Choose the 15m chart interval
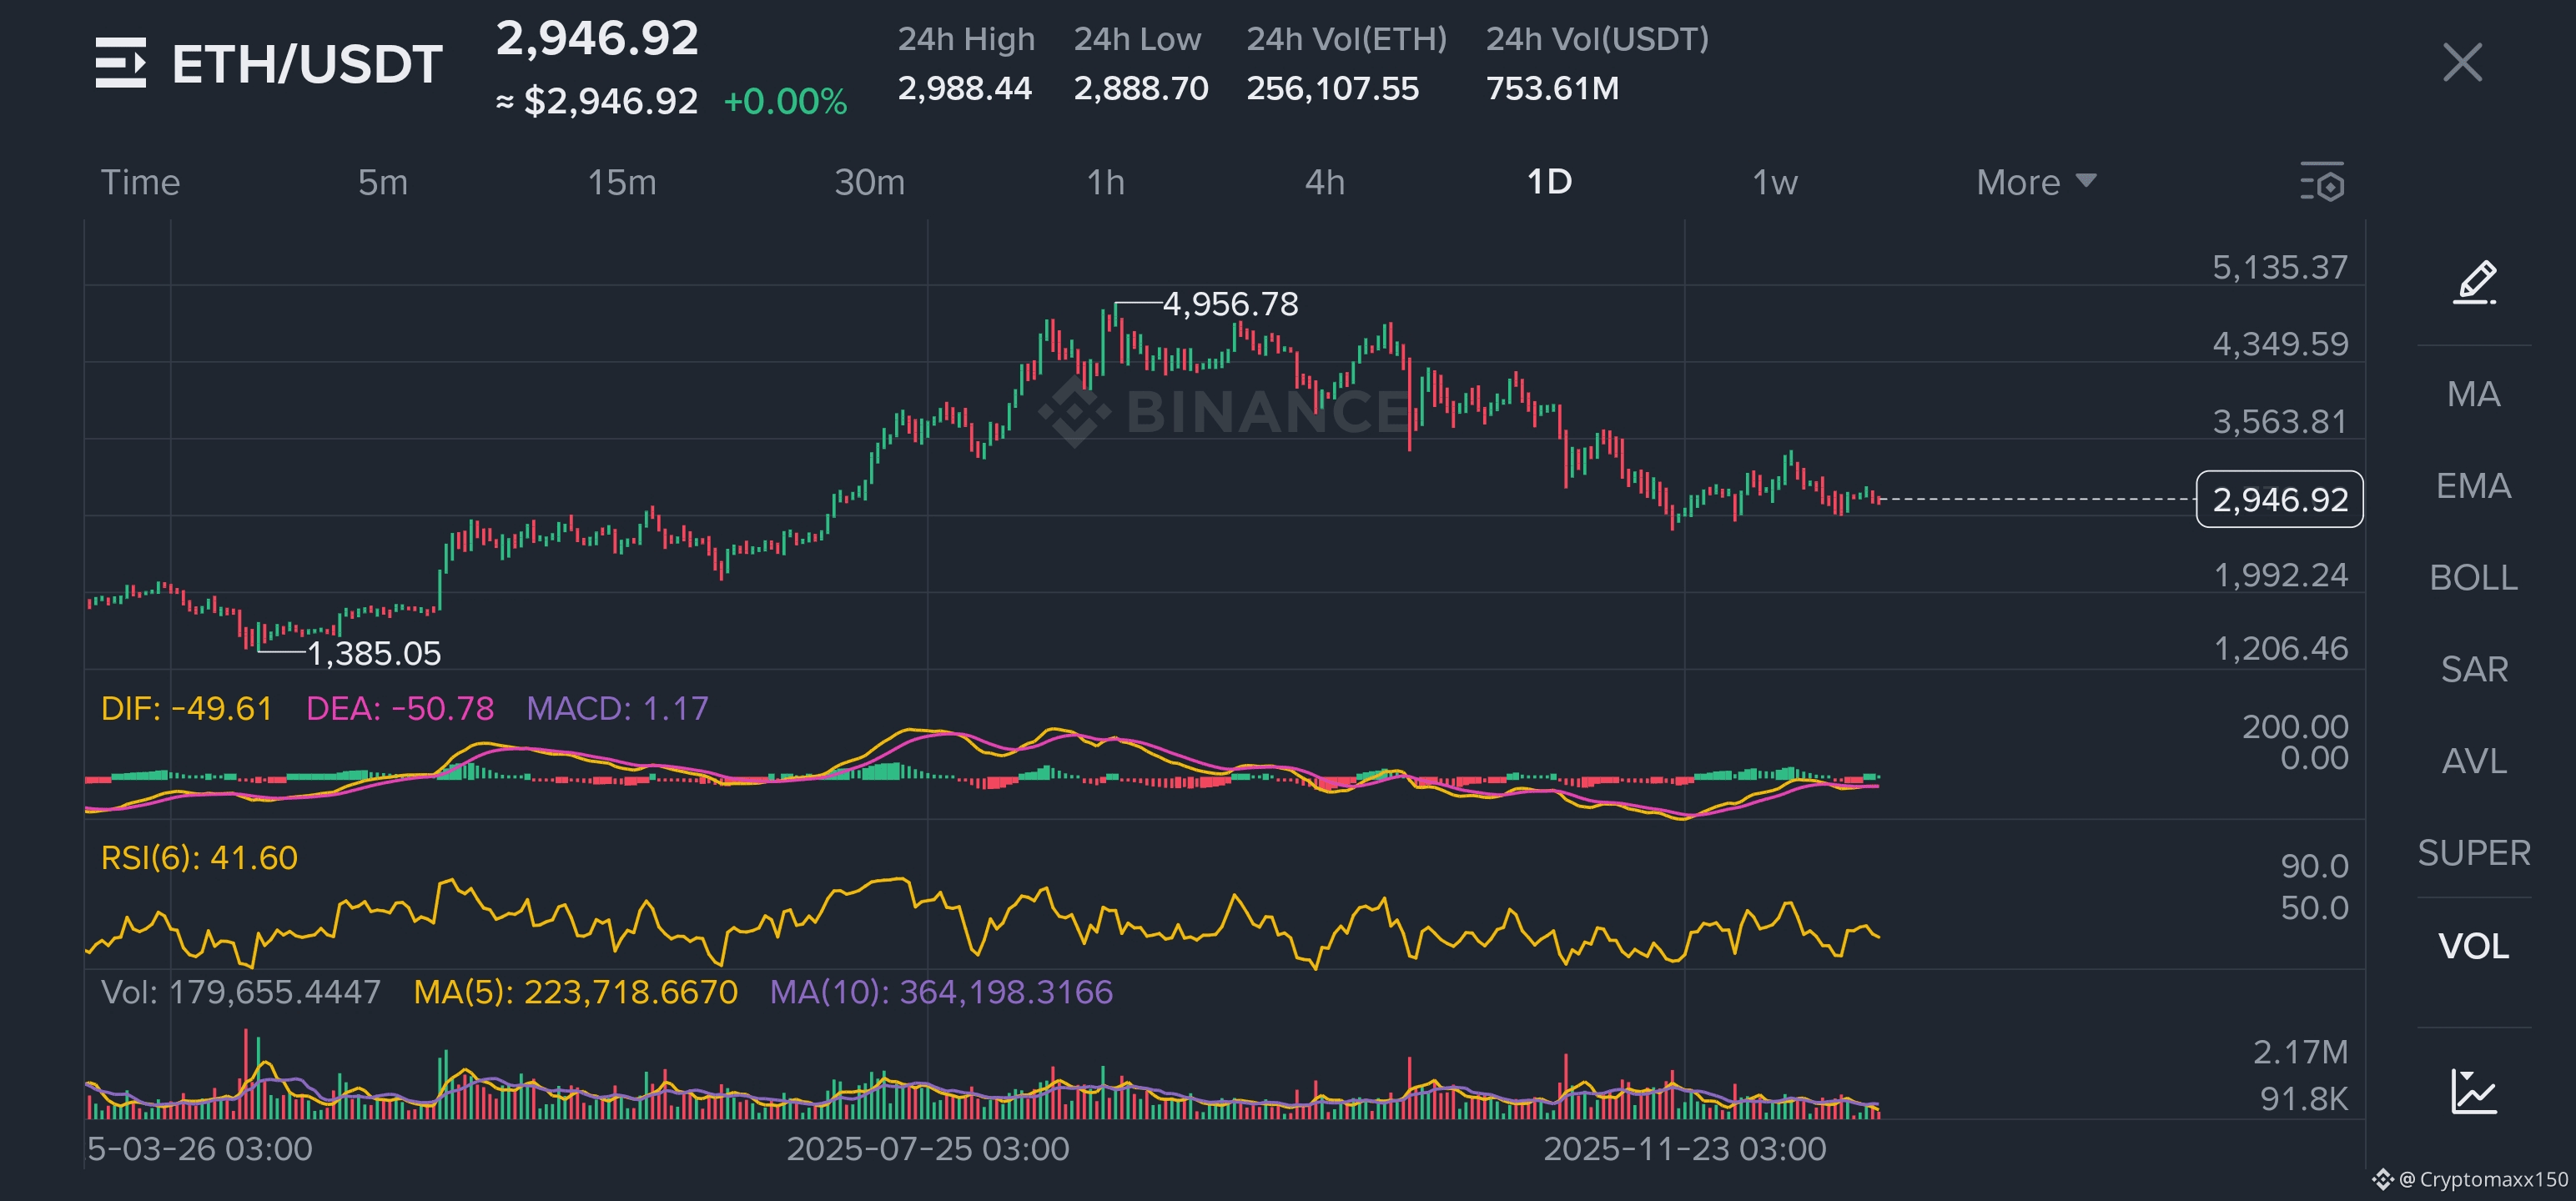Image resolution: width=2576 pixels, height=1201 pixels. pos(621,182)
